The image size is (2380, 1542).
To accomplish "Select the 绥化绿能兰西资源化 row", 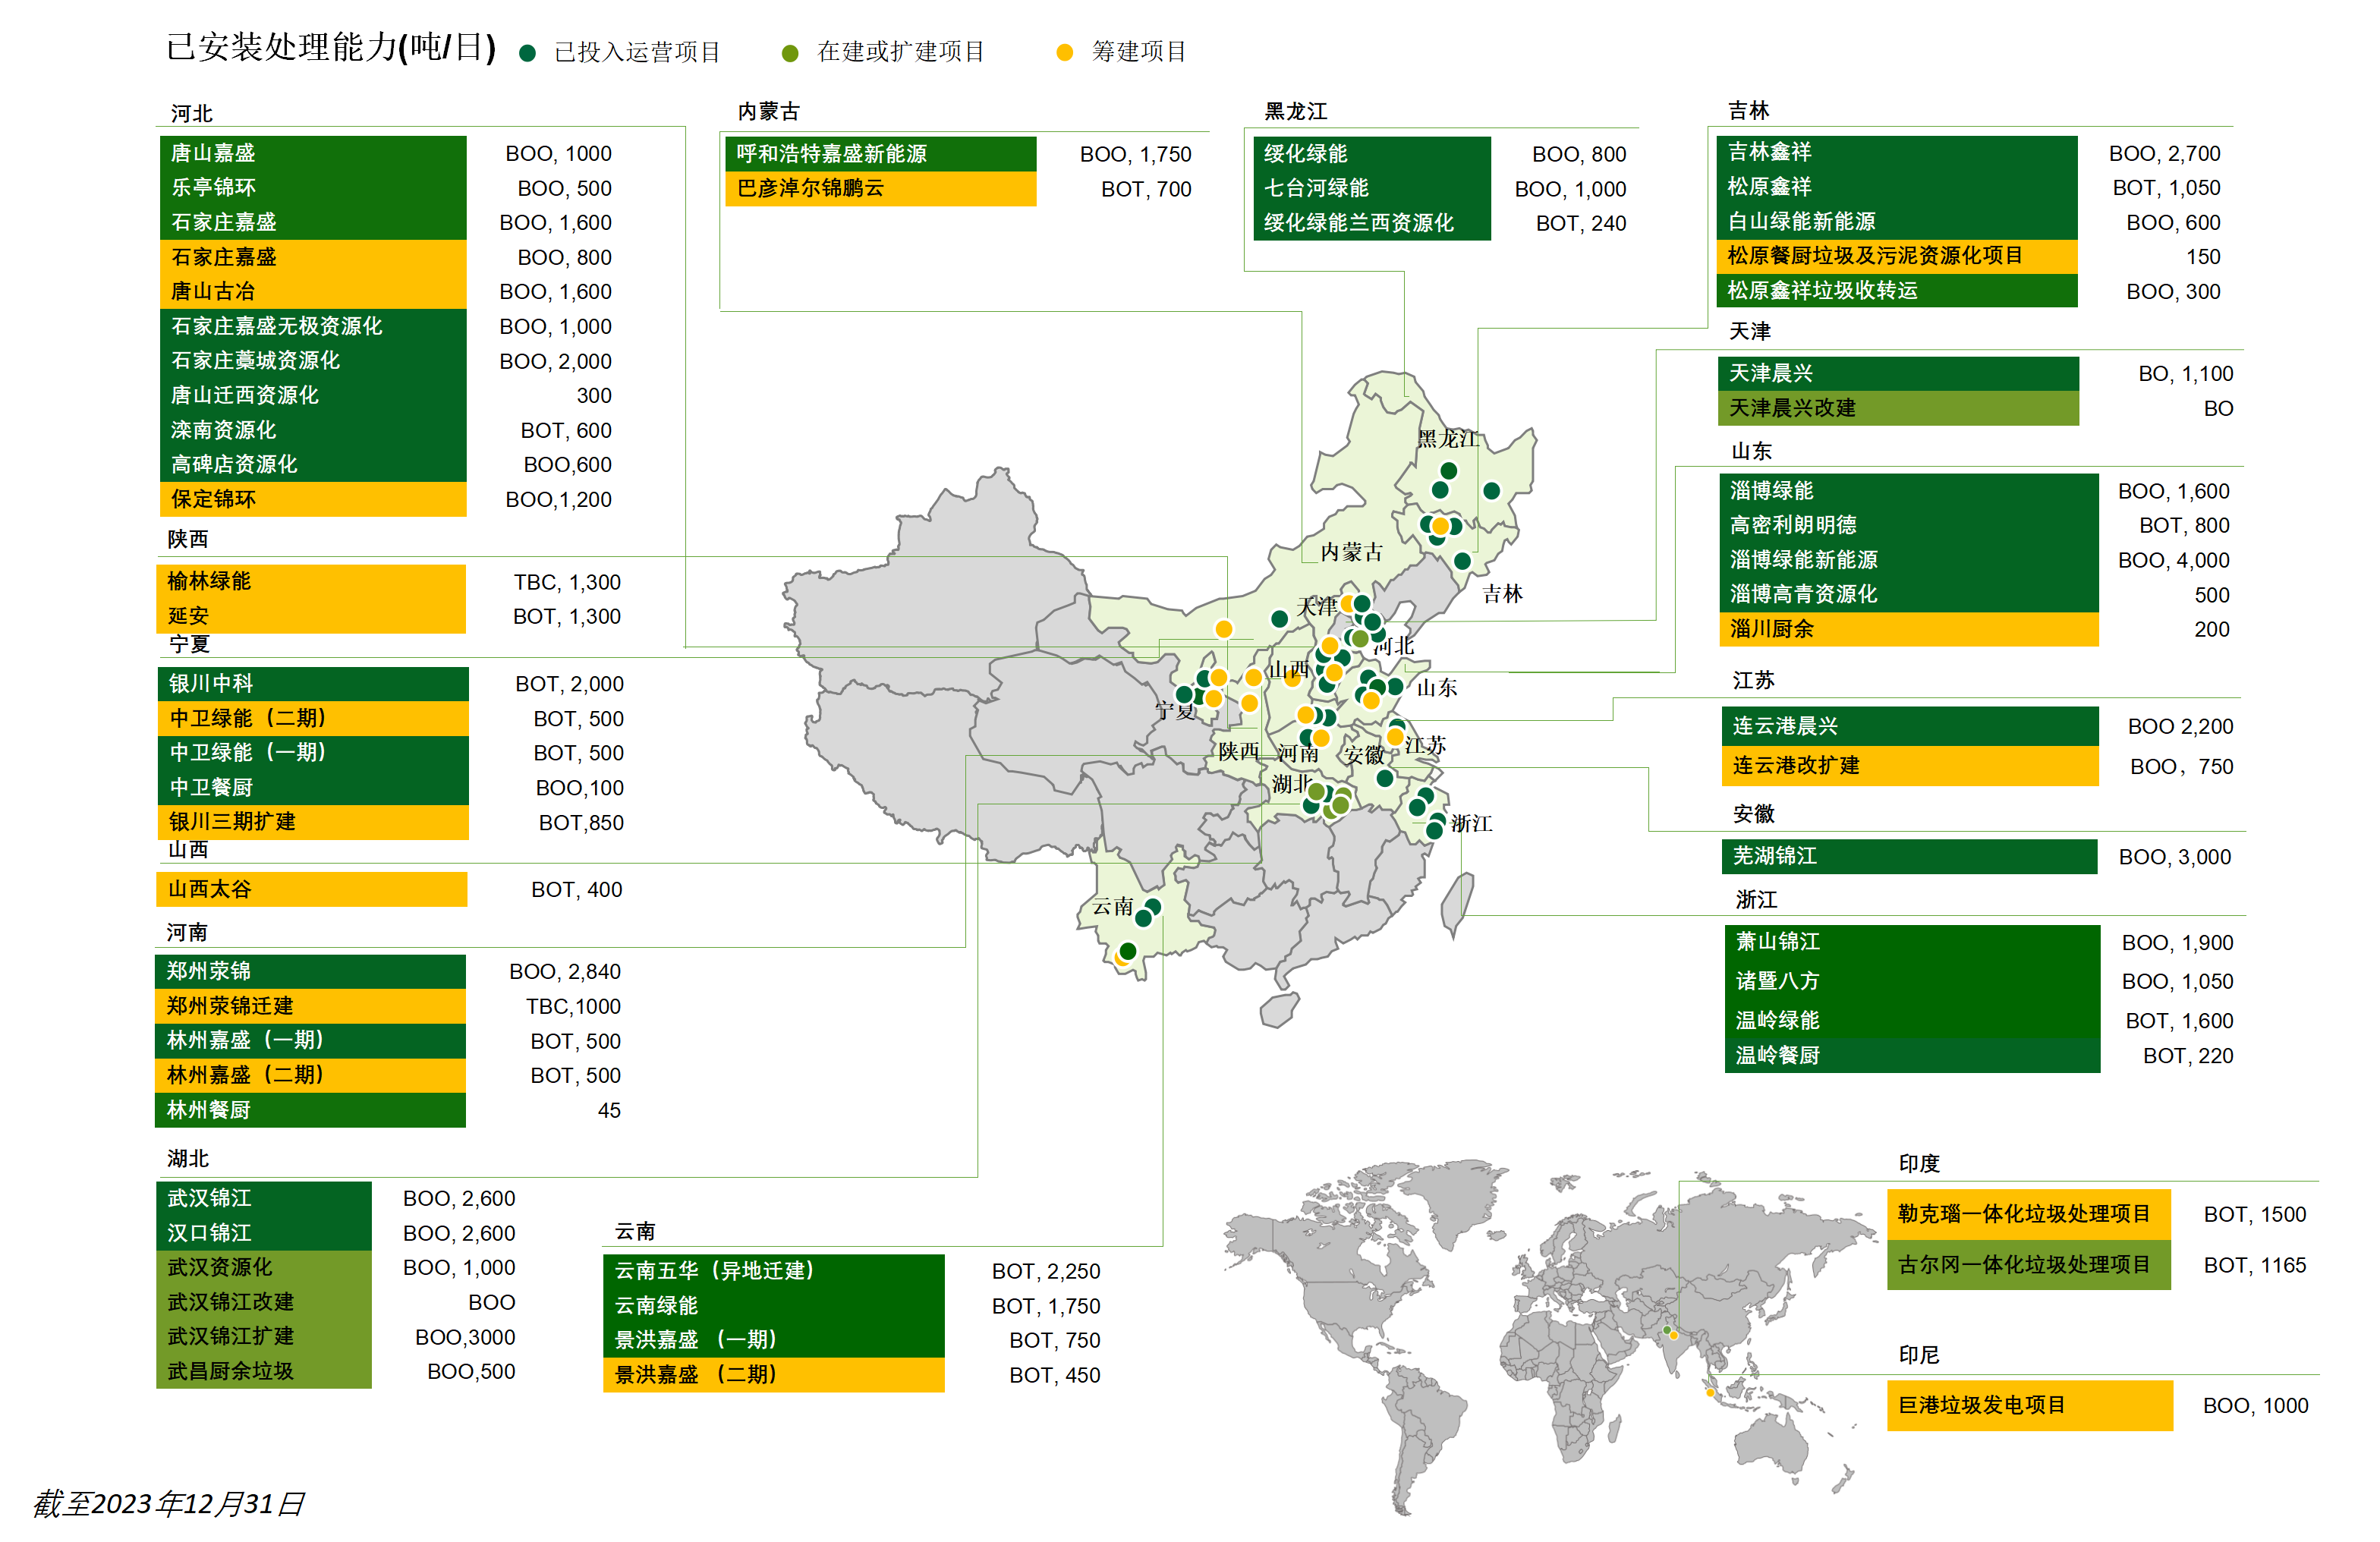I will [1372, 223].
